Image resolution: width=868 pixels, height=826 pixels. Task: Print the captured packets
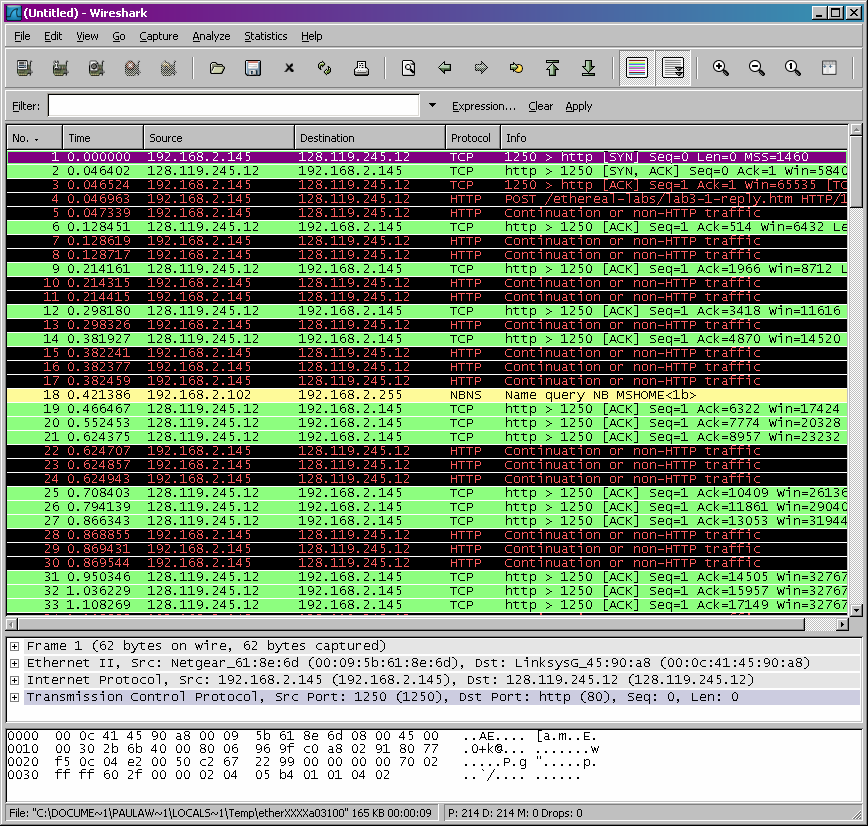(360, 68)
